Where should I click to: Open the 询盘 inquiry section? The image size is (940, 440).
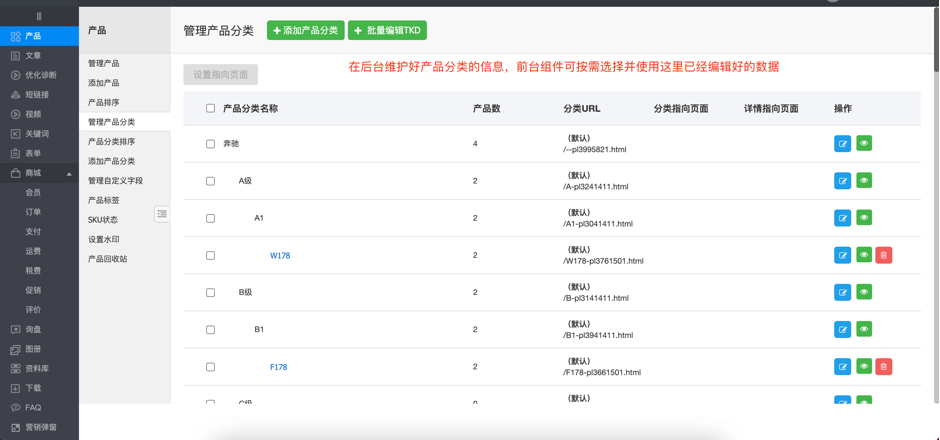[39, 329]
